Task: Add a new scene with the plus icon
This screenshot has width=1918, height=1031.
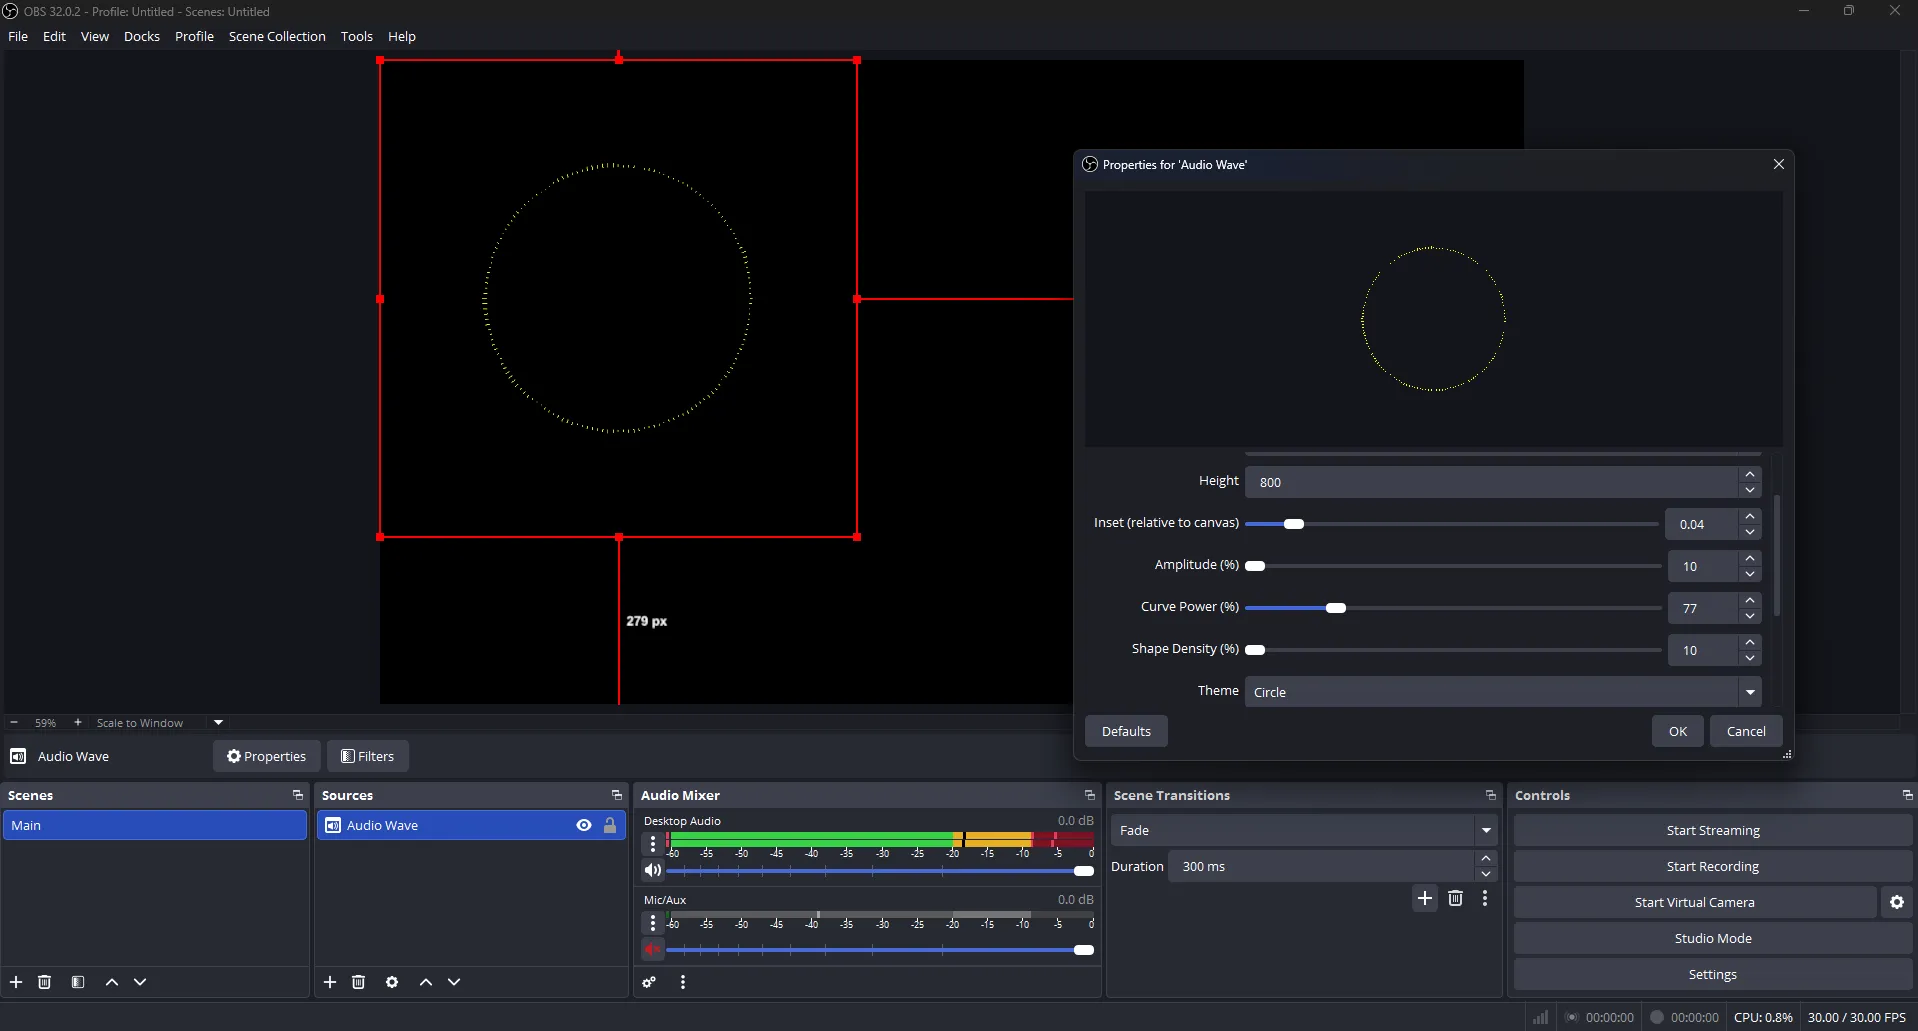Action: [x=16, y=982]
